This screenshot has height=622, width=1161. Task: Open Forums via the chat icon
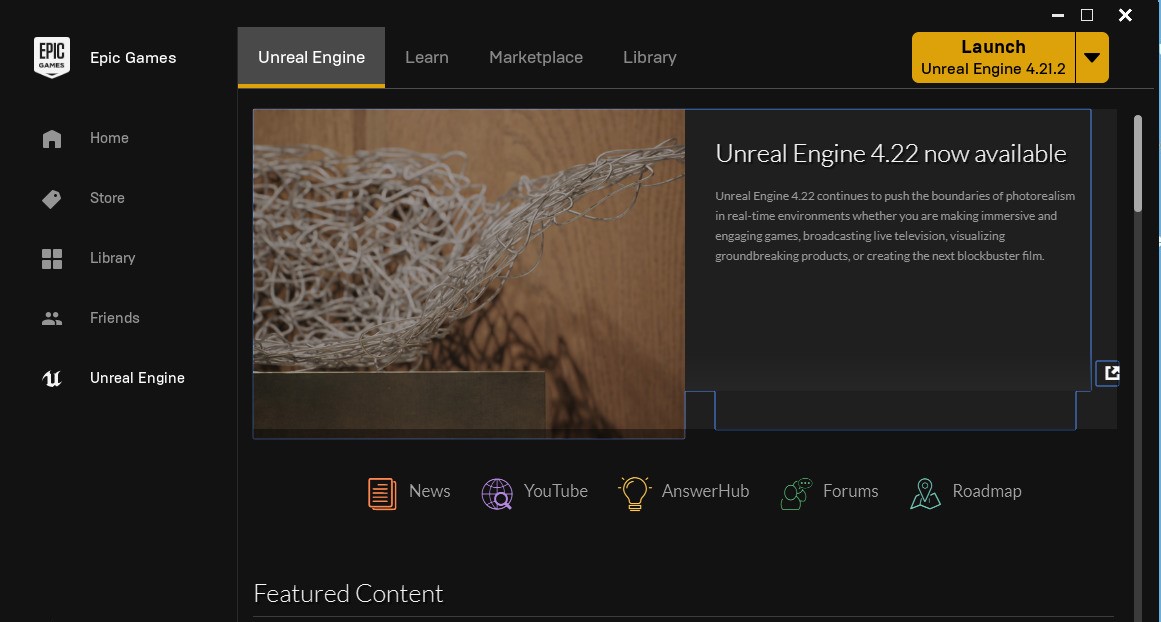pyautogui.click(x=795, y=492)
